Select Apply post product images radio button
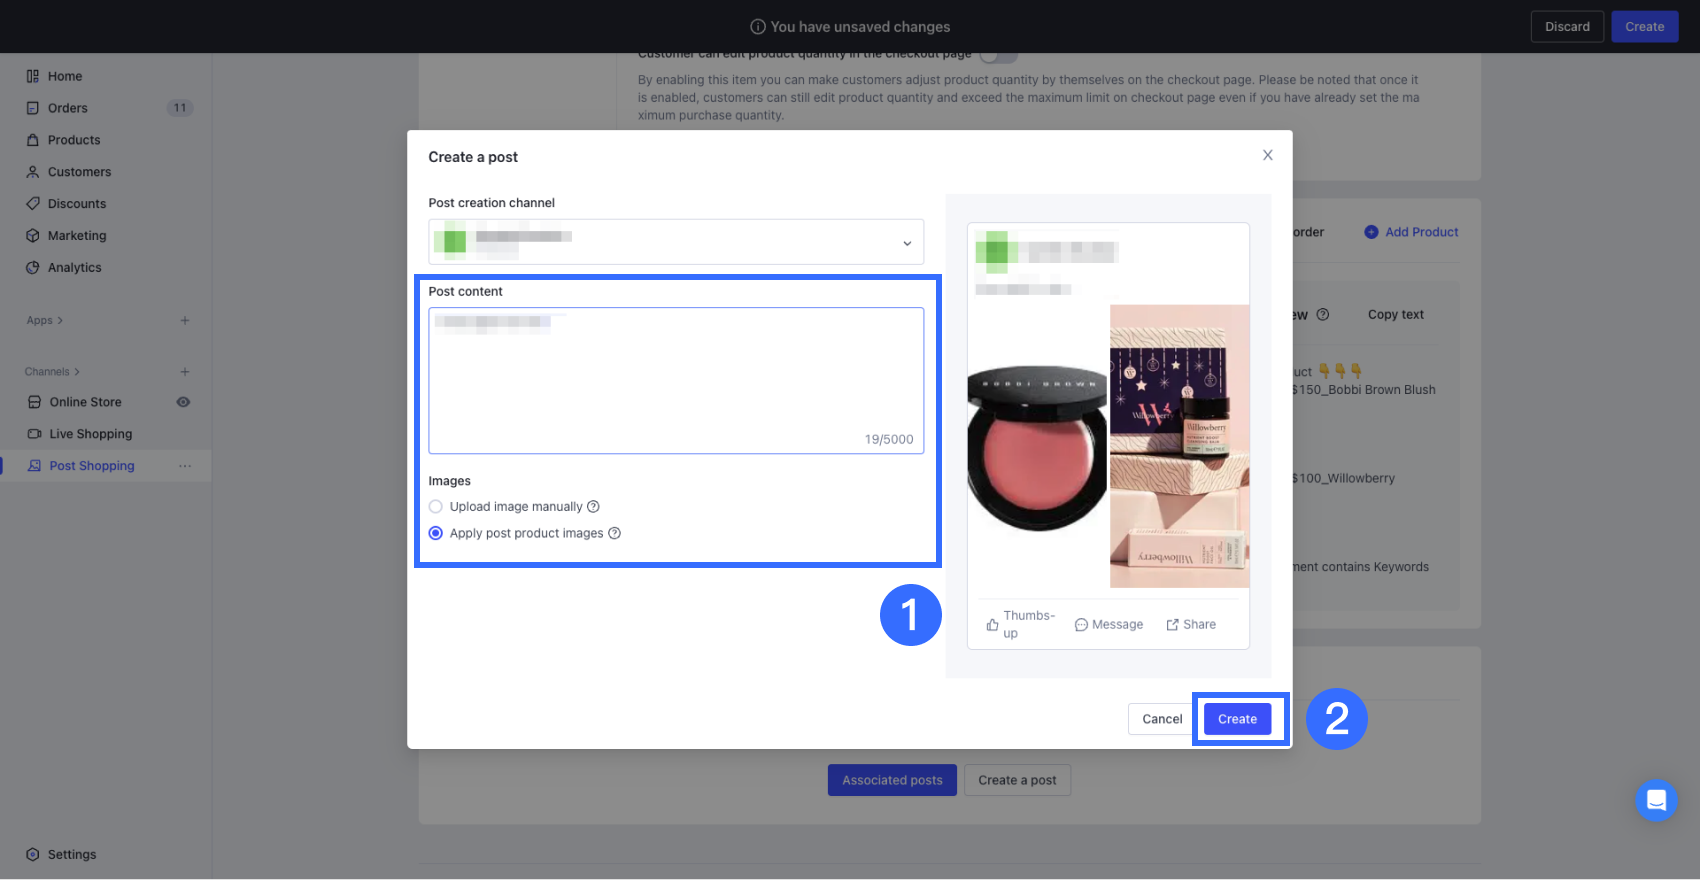The image size is (1700, 880). coord(436,534)
